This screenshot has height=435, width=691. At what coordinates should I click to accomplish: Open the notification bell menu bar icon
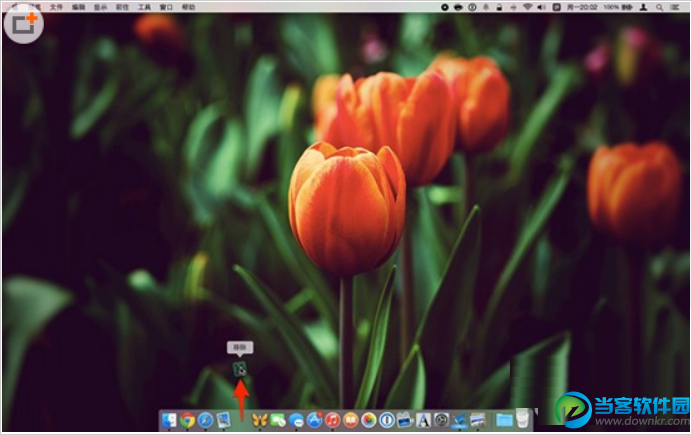coord(486,7)
